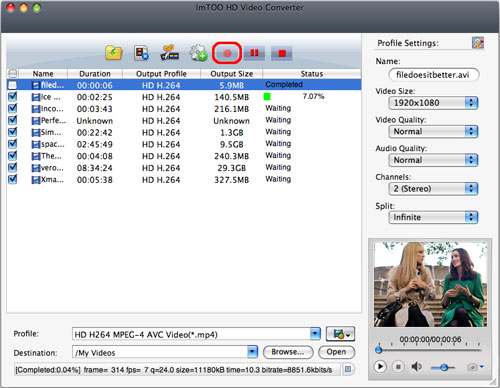Adjust the preview volume slider
Viewport: 500px width, 388px height.
coord(443,367)
